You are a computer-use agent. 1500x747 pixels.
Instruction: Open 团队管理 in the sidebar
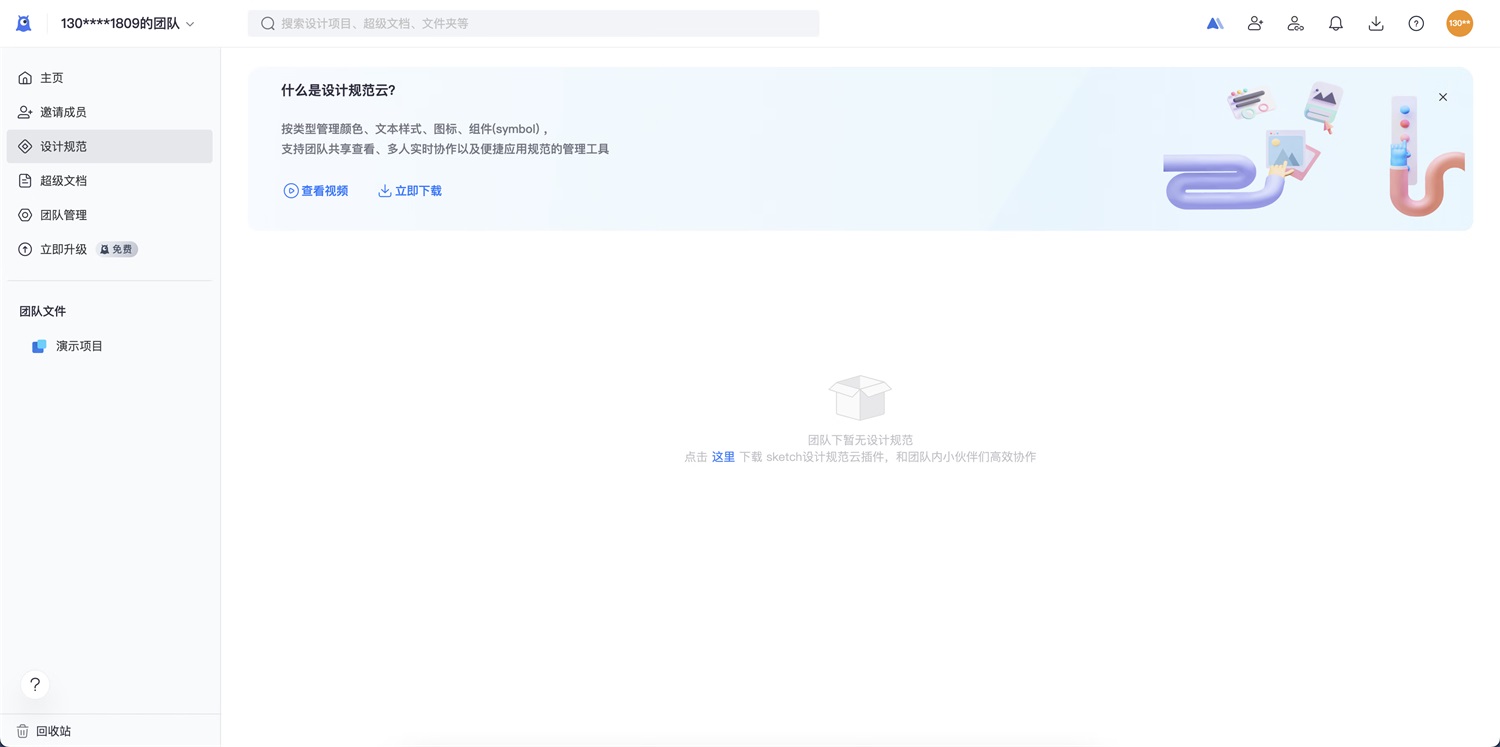(x=63, y=215)
